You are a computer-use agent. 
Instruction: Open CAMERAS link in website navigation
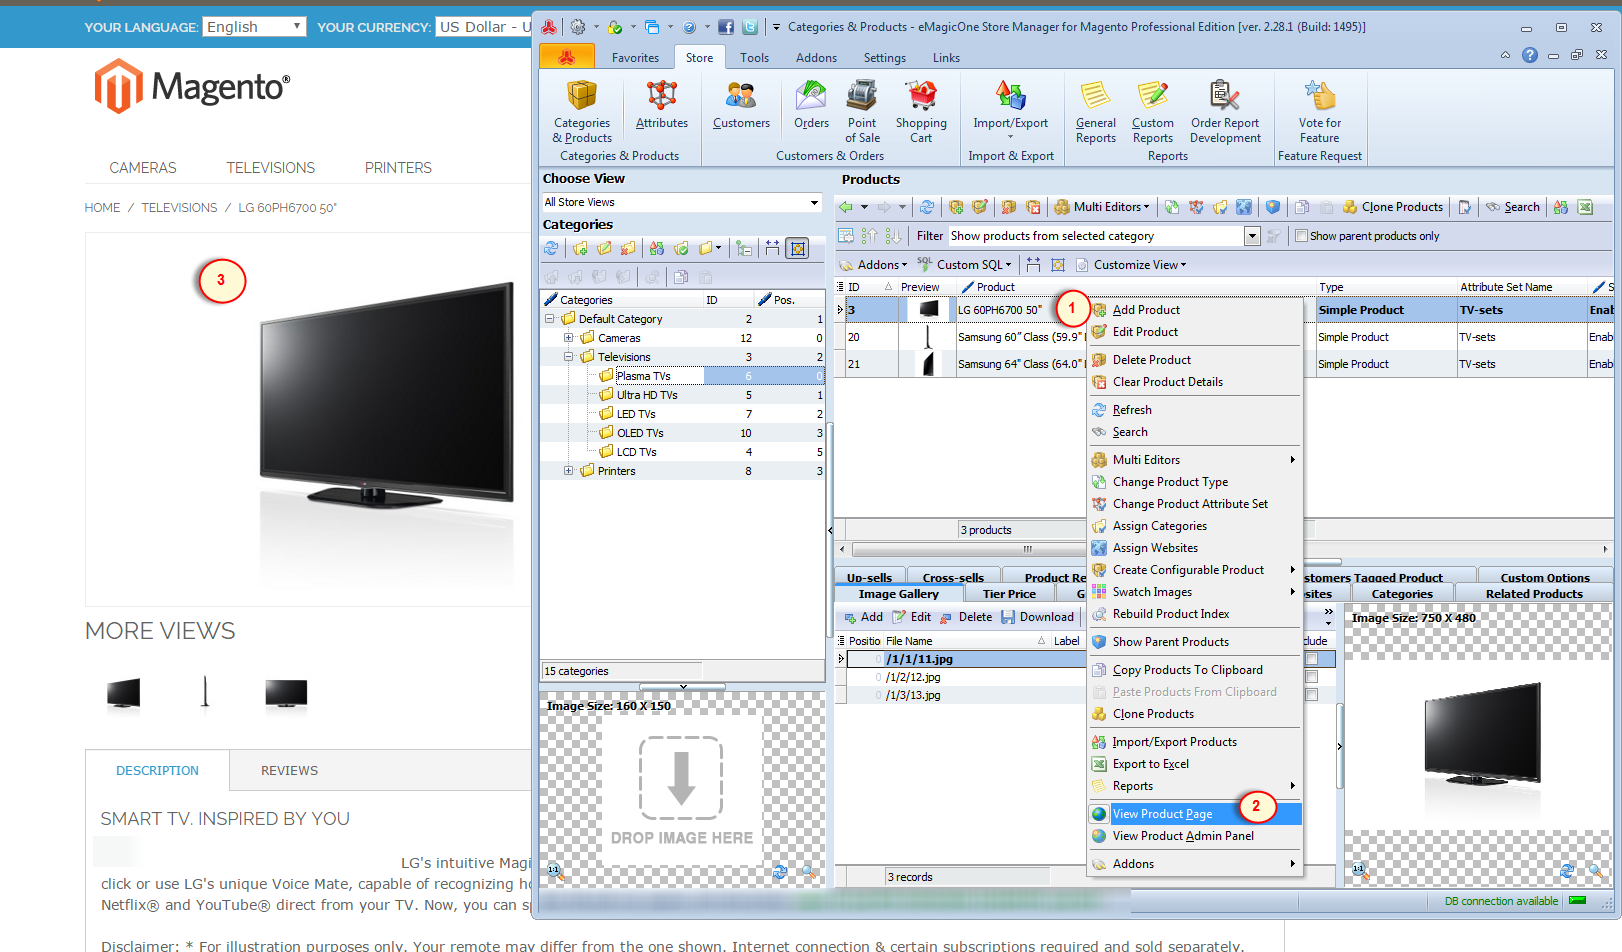[x=143, y=168]
